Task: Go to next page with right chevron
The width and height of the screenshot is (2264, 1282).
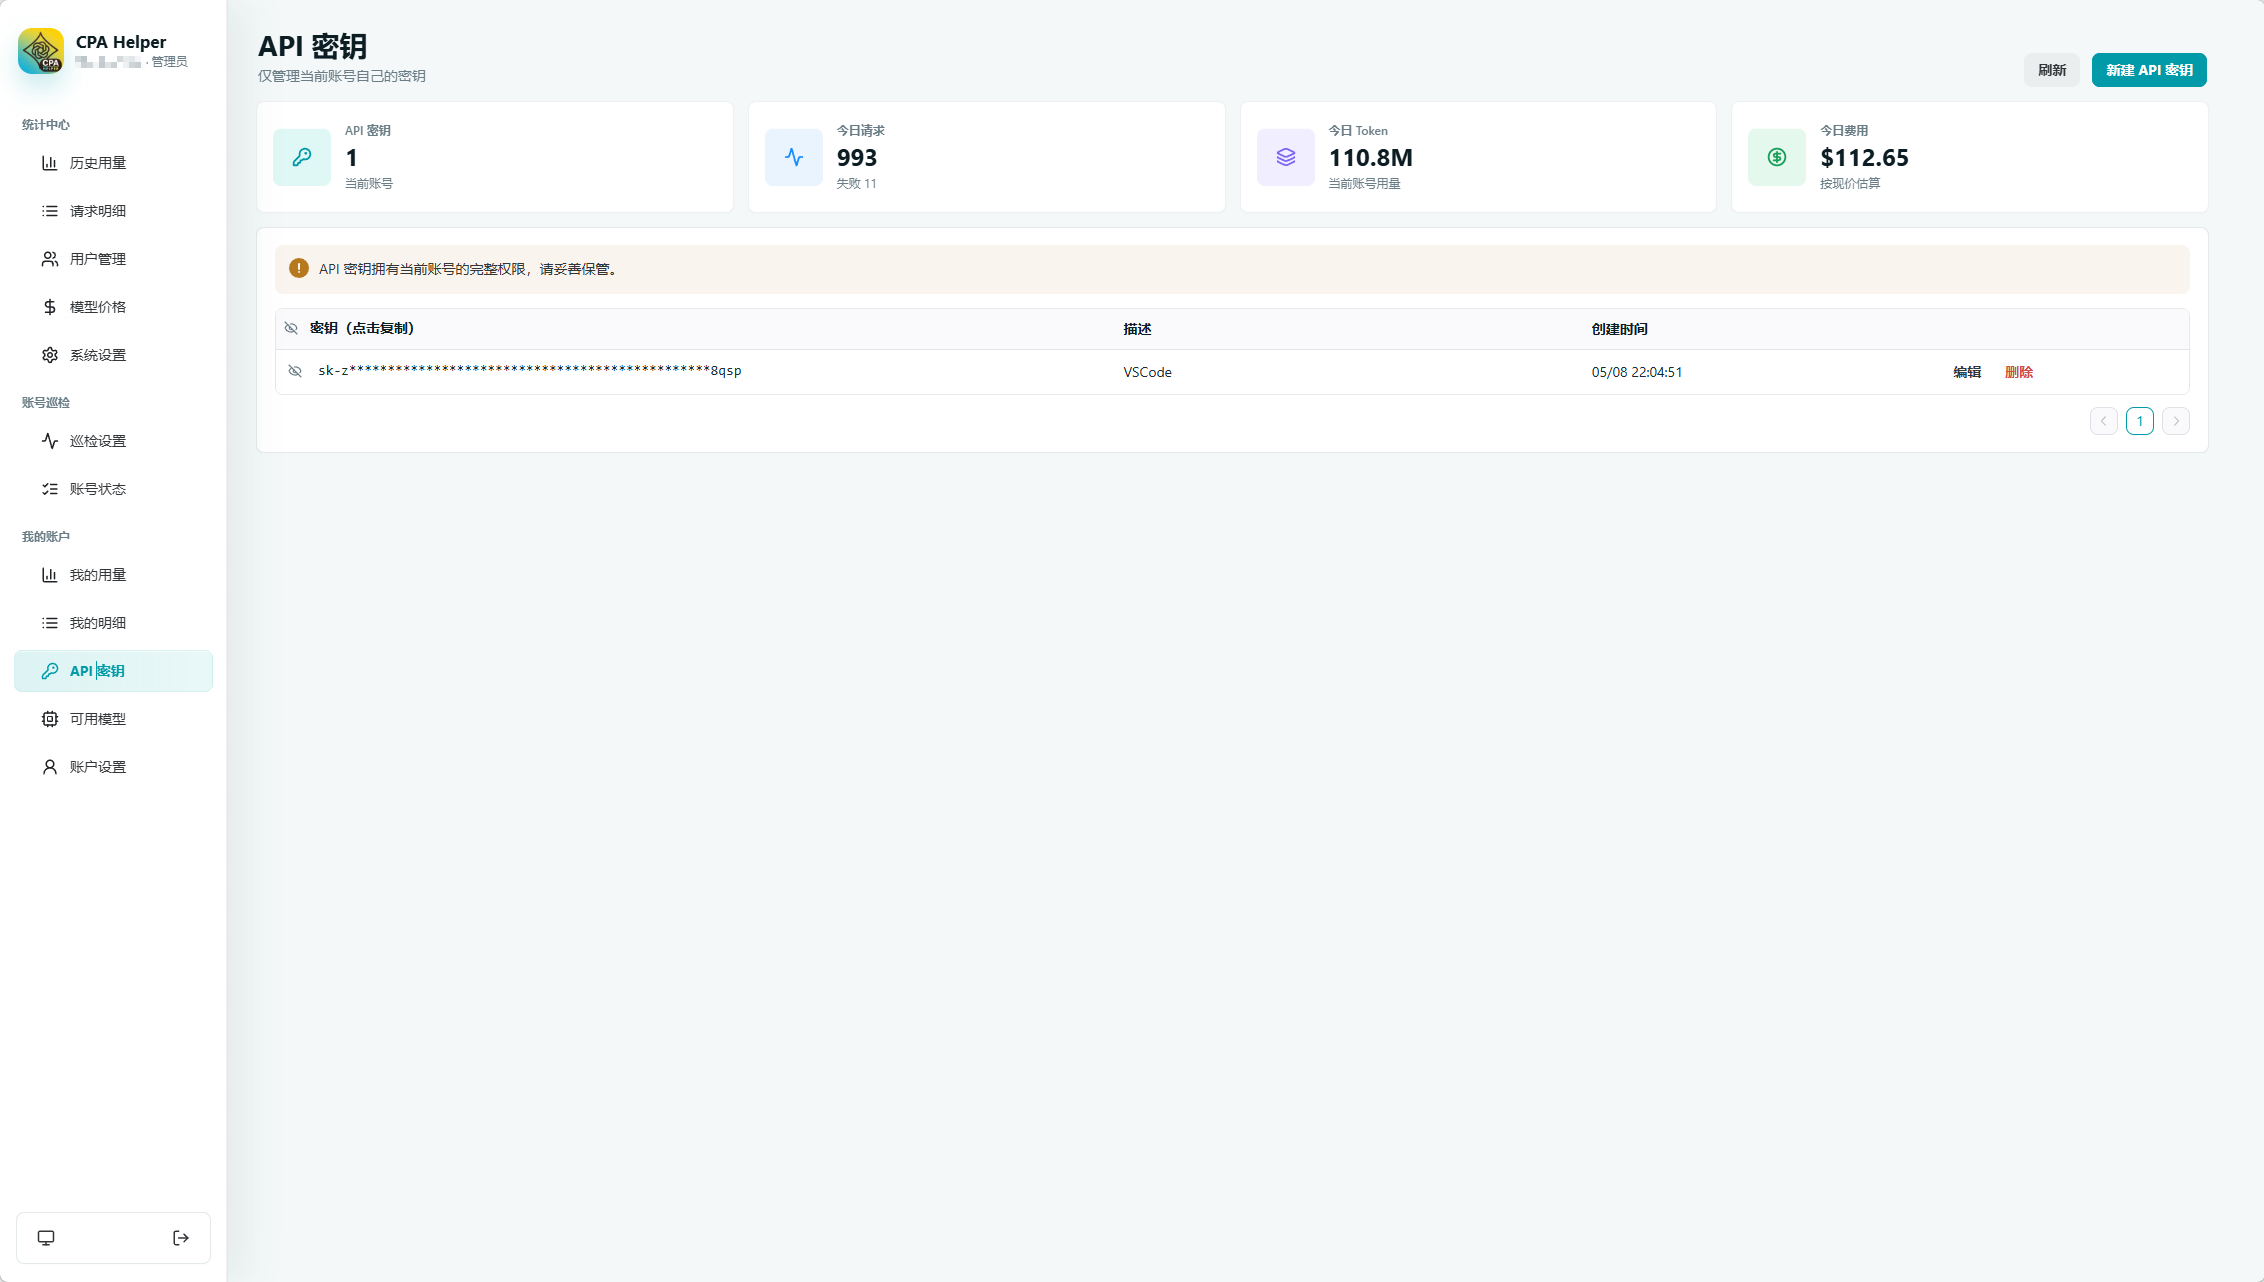Action: pyautogui.click(x=2176, y=421)
